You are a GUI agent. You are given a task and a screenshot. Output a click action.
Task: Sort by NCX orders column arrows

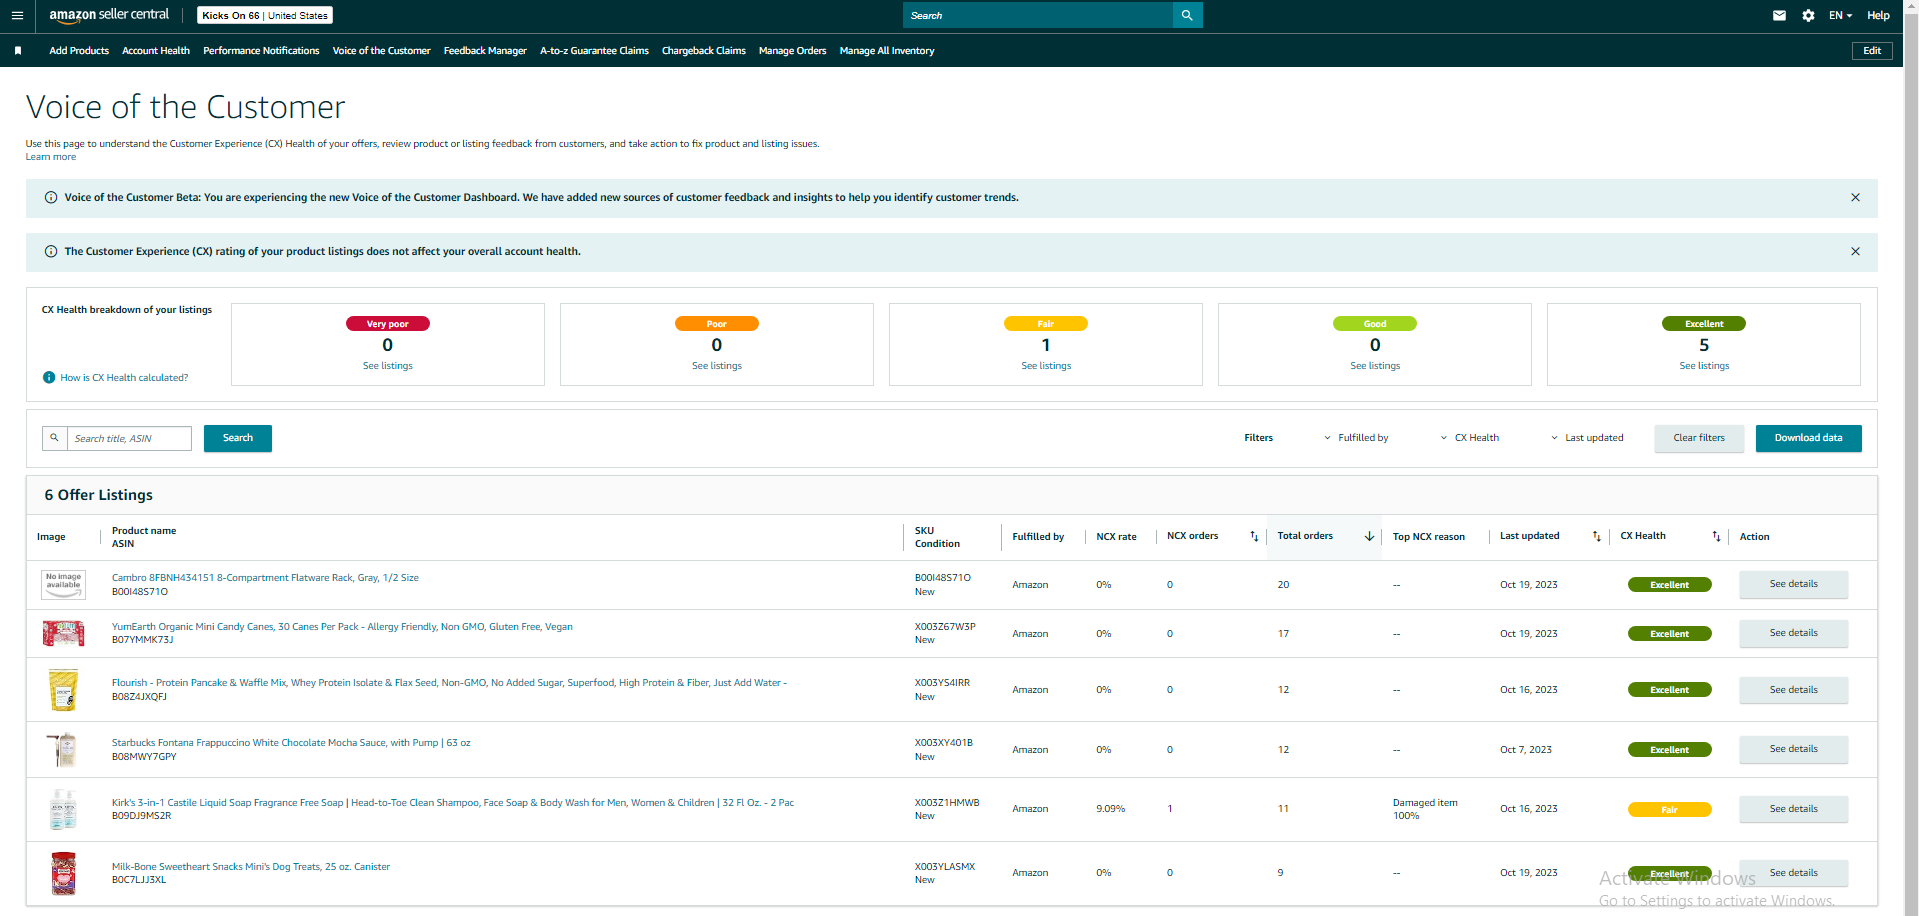coord(1254,537)
